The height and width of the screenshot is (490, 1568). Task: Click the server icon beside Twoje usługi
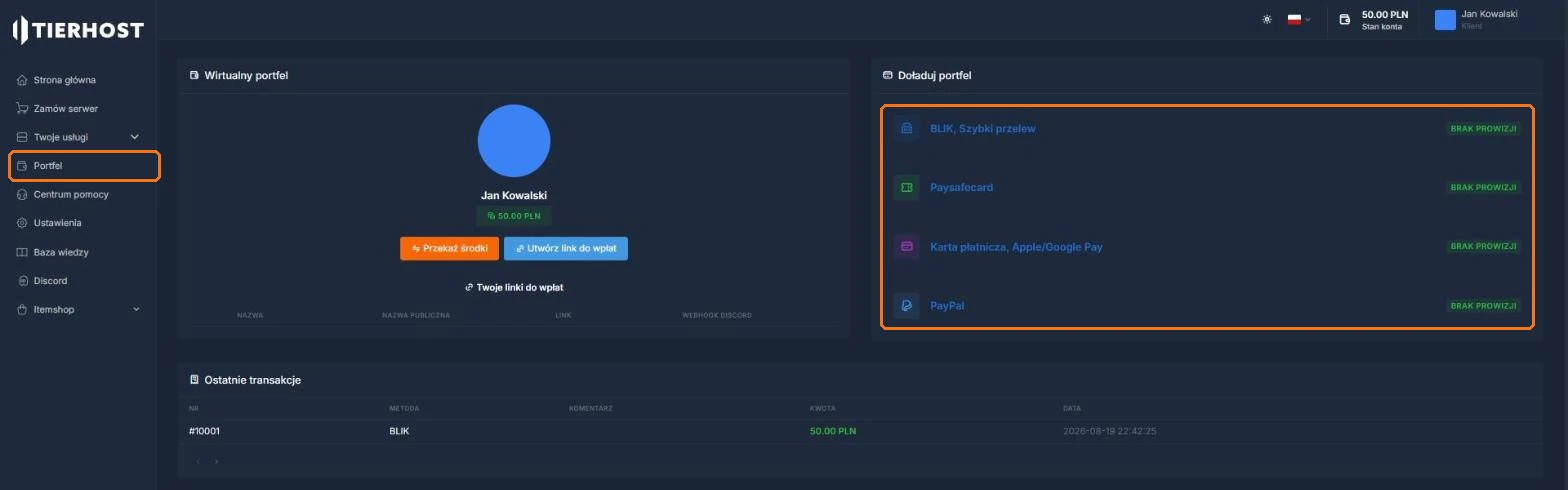[x=22, y=137]
